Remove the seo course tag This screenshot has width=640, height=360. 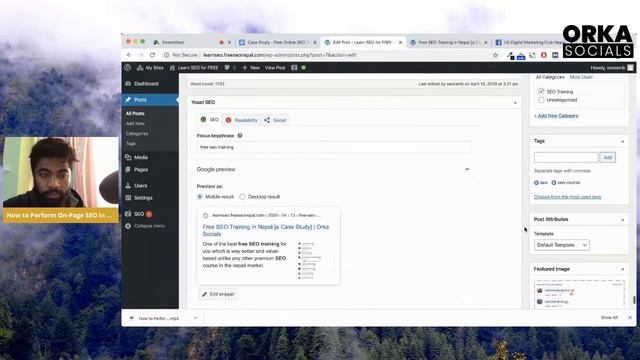(554, 183)
